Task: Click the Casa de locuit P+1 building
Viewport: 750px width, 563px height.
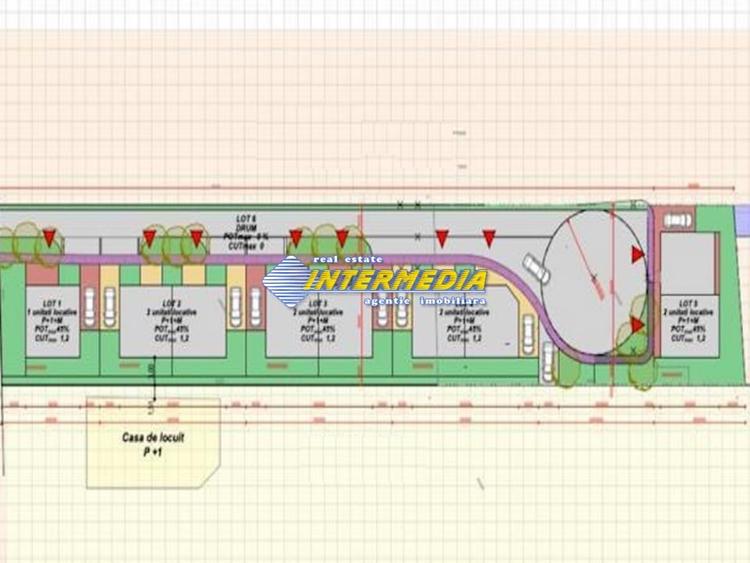Action: click(150, 442)
